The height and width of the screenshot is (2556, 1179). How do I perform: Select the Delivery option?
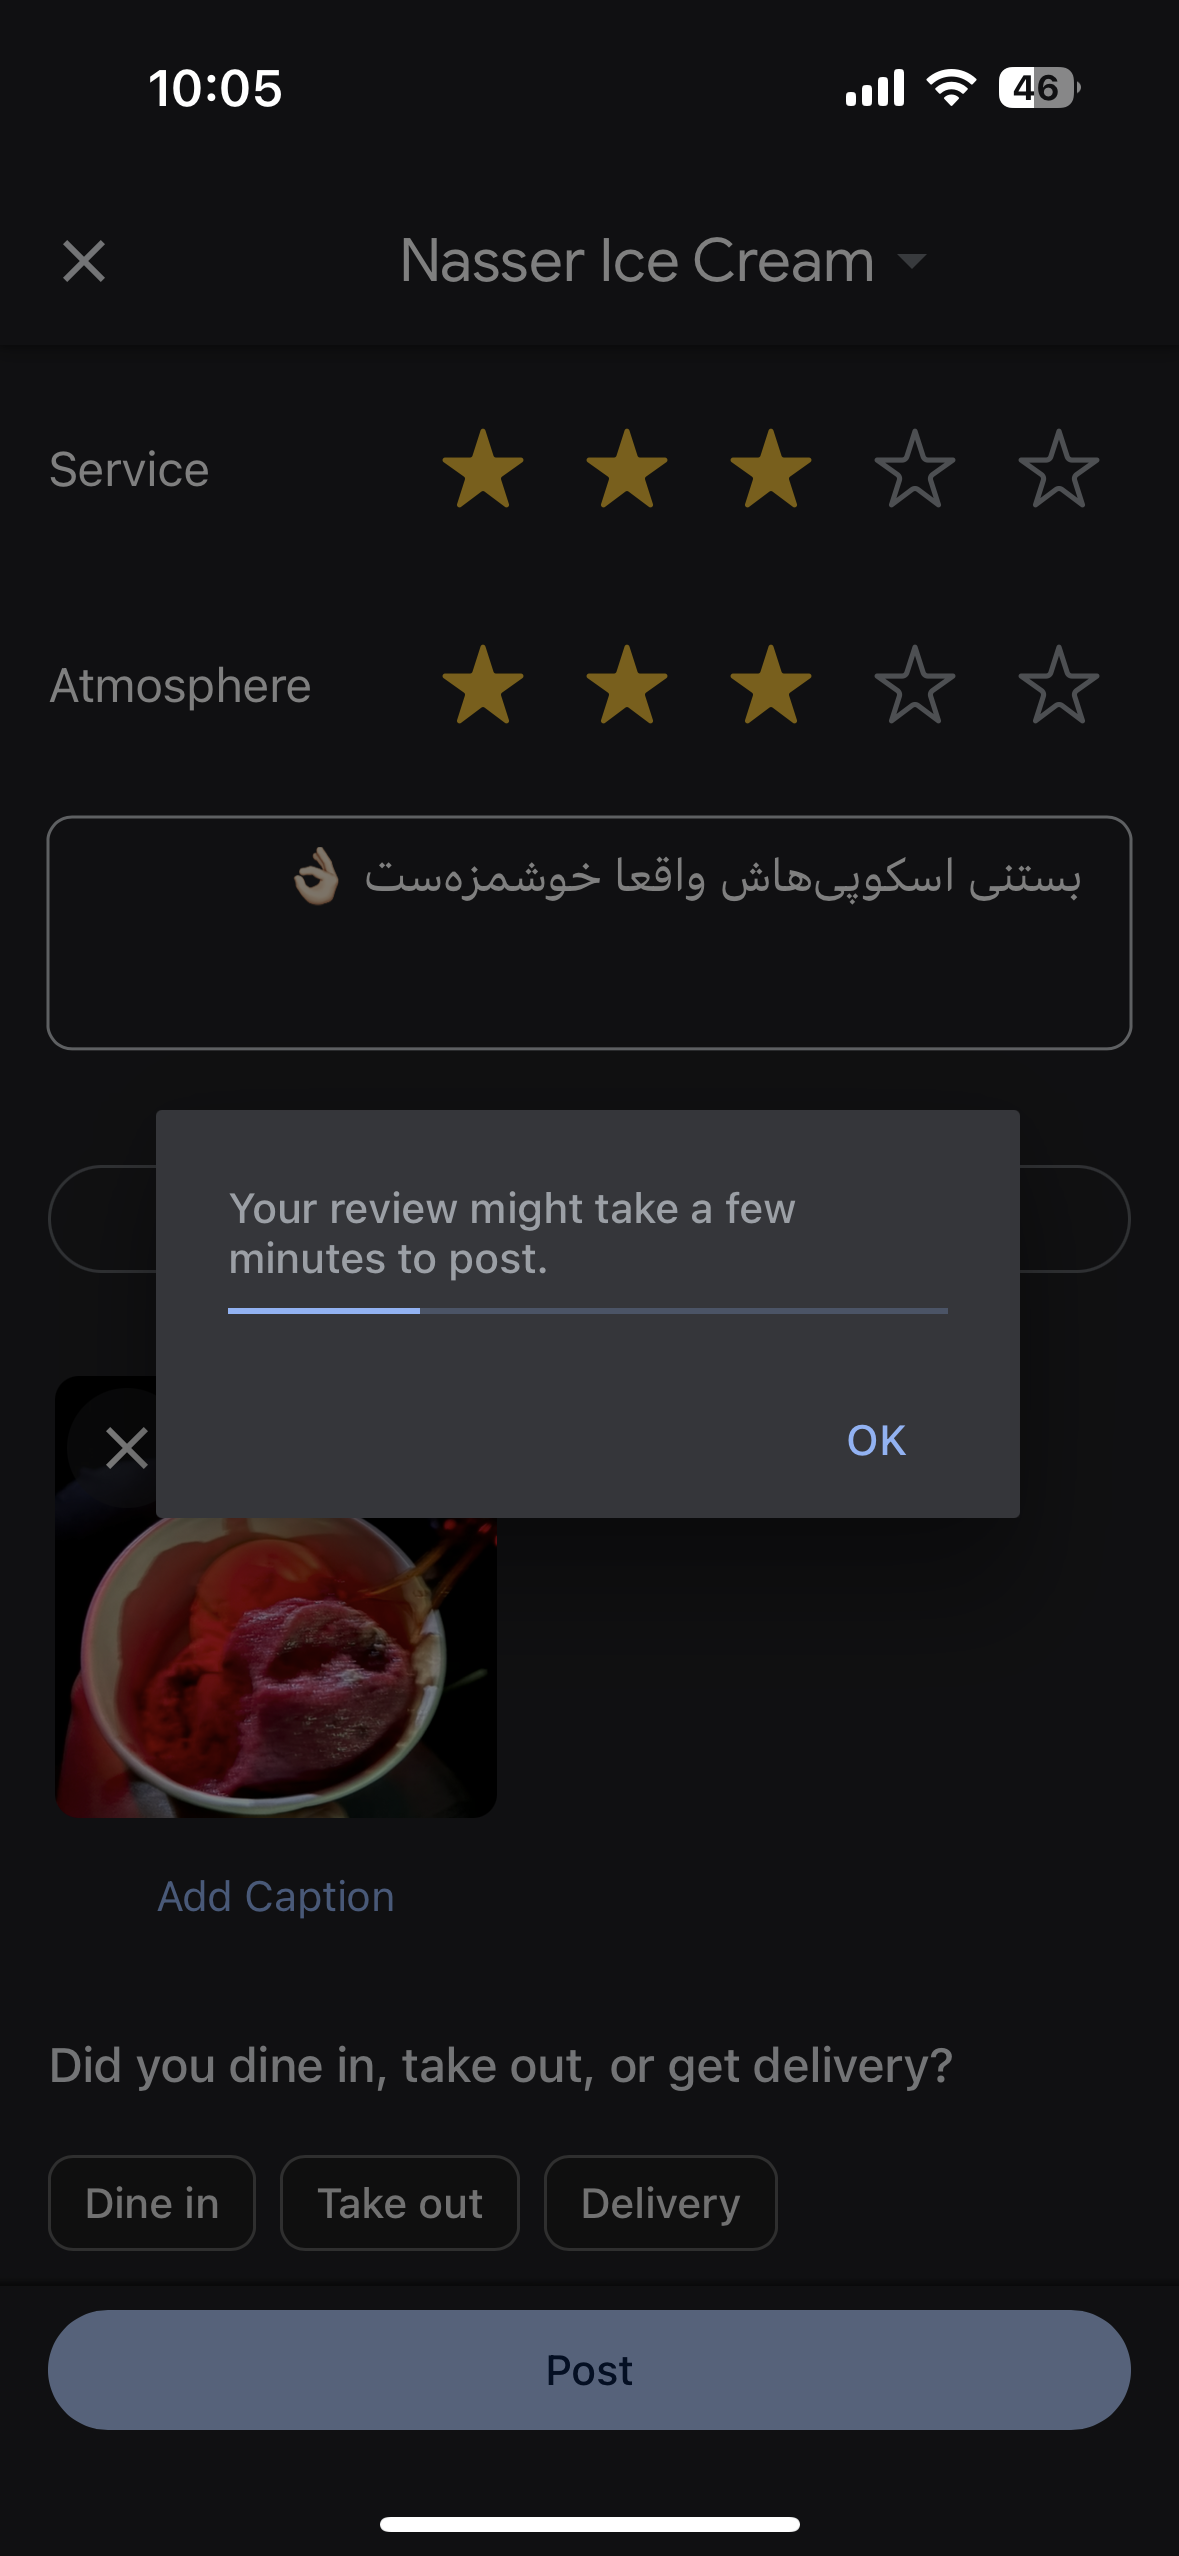661,2203
